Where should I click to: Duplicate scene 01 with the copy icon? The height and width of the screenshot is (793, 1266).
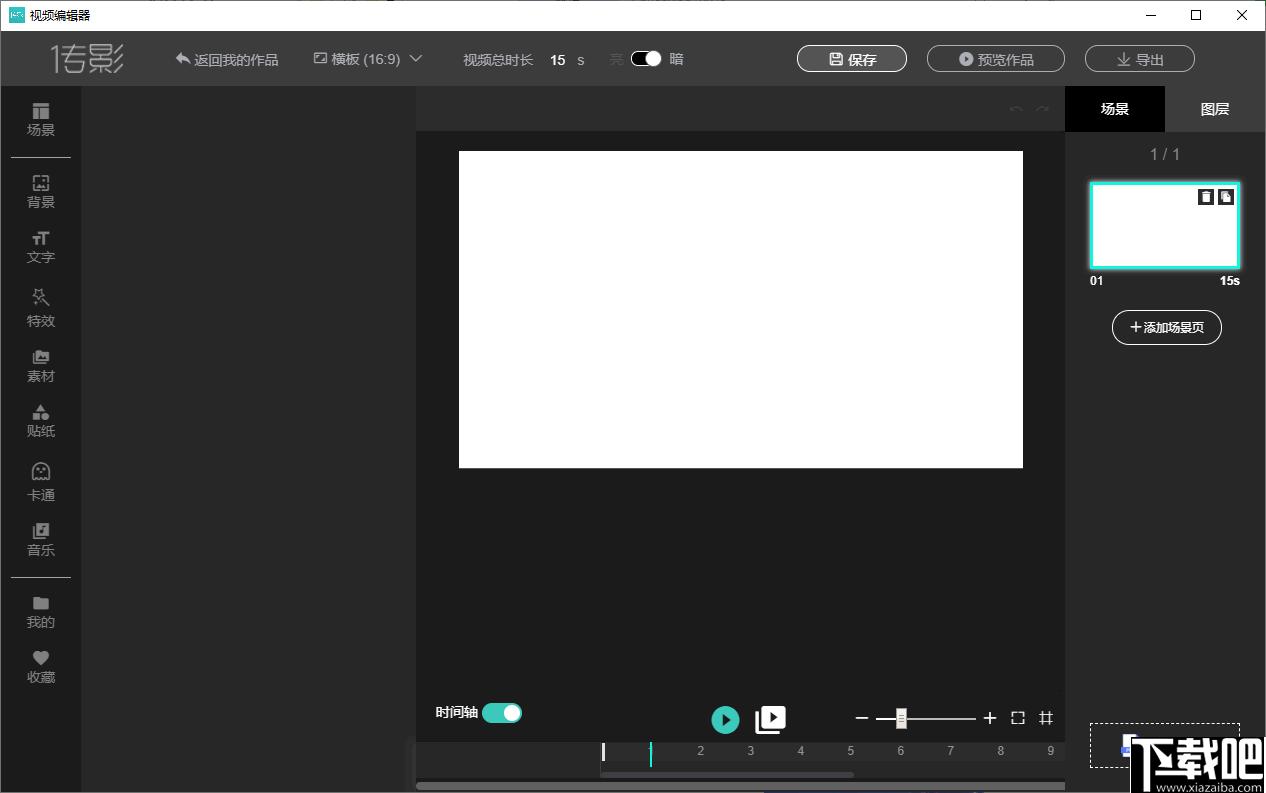tap(1226, 197)
